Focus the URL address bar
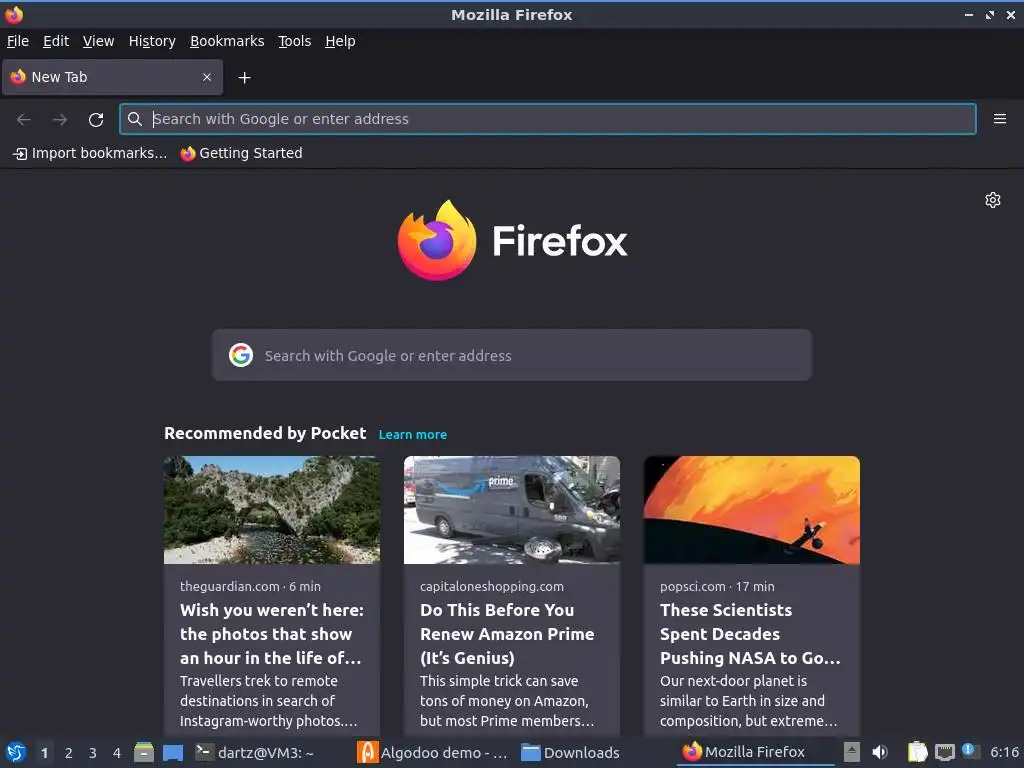 point(547,119)
